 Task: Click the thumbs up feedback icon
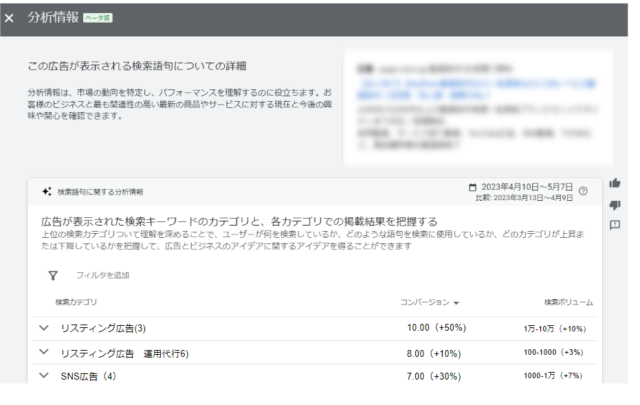(x=615, y=183)
